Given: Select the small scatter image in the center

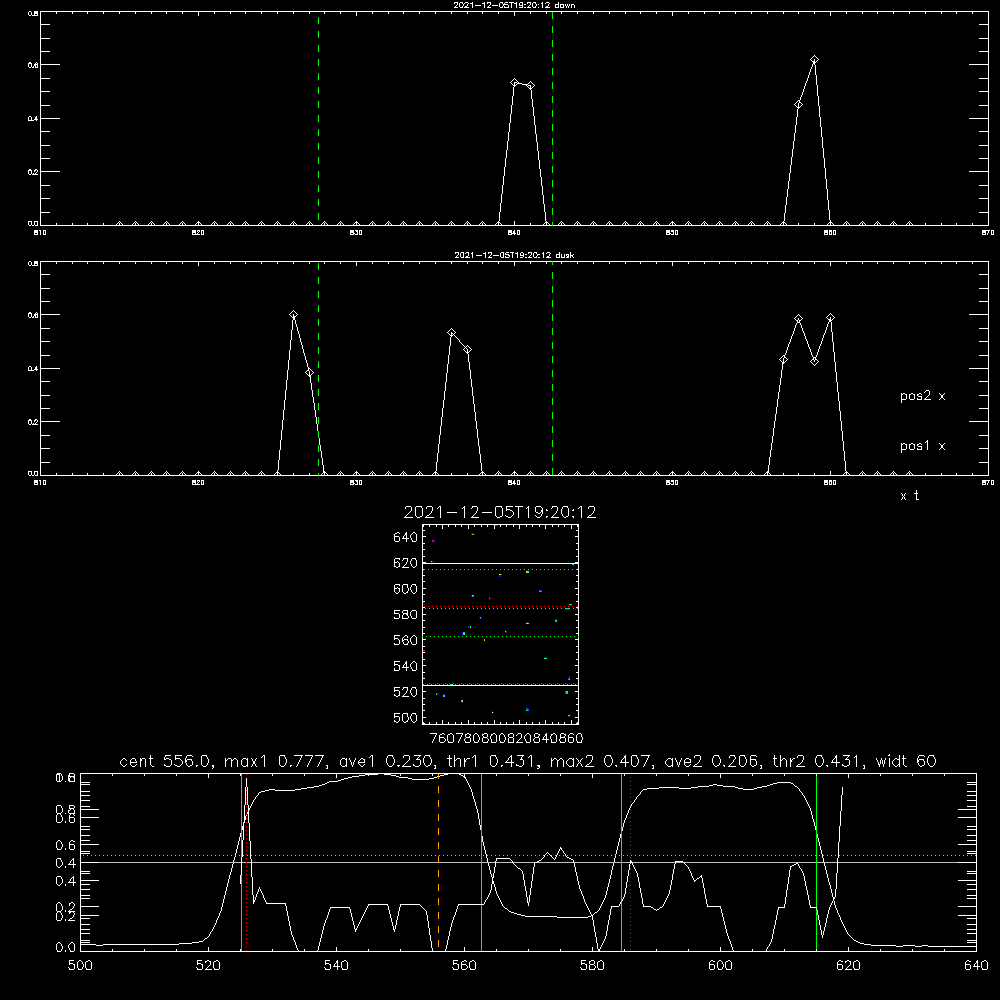Looking at the screenshot, I should 500,624.
